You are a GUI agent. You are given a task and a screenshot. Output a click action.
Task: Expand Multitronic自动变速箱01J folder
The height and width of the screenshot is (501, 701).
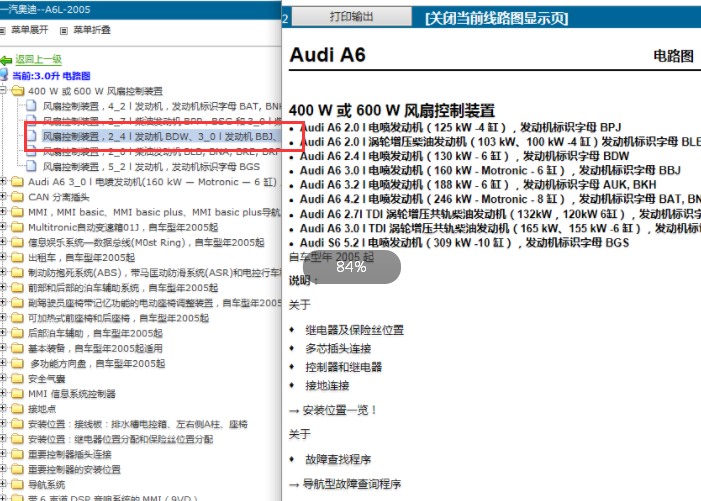point(3,227)
